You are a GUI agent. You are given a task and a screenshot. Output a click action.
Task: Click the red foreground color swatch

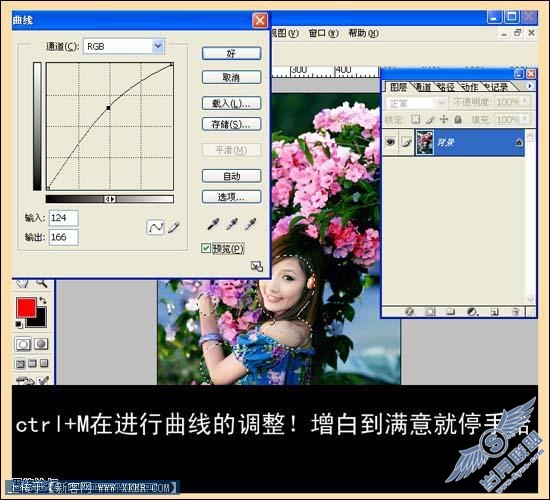click(x=26, y=308)
